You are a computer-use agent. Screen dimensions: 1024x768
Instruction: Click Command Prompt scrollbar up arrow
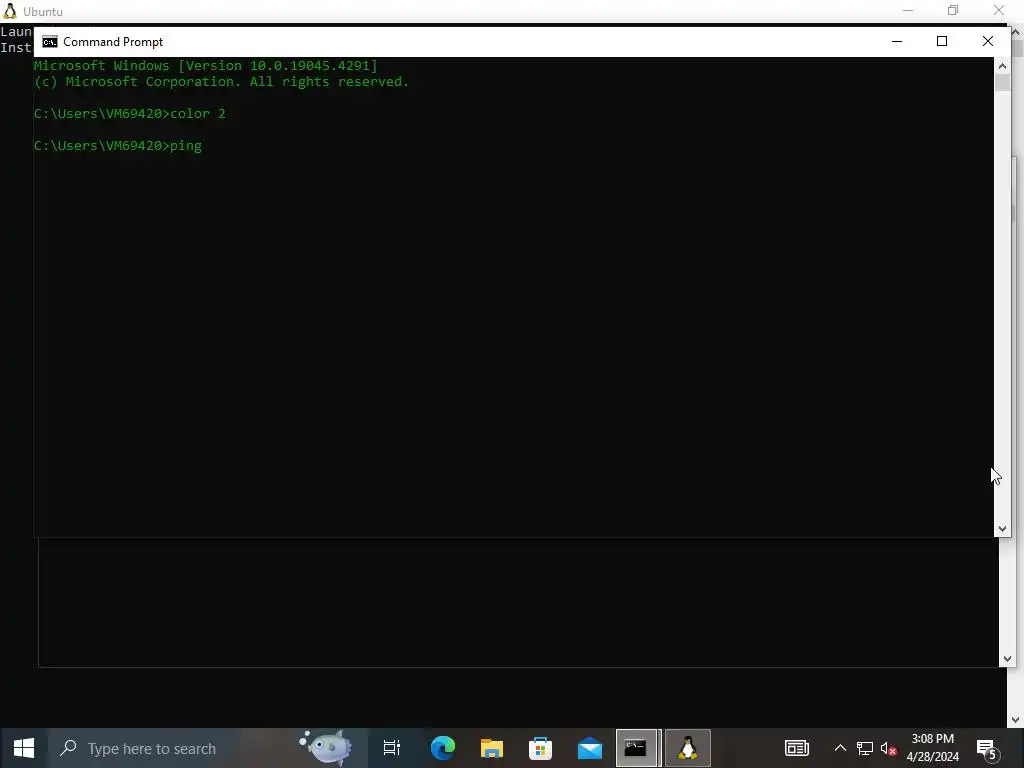(x=1002, y=65)
